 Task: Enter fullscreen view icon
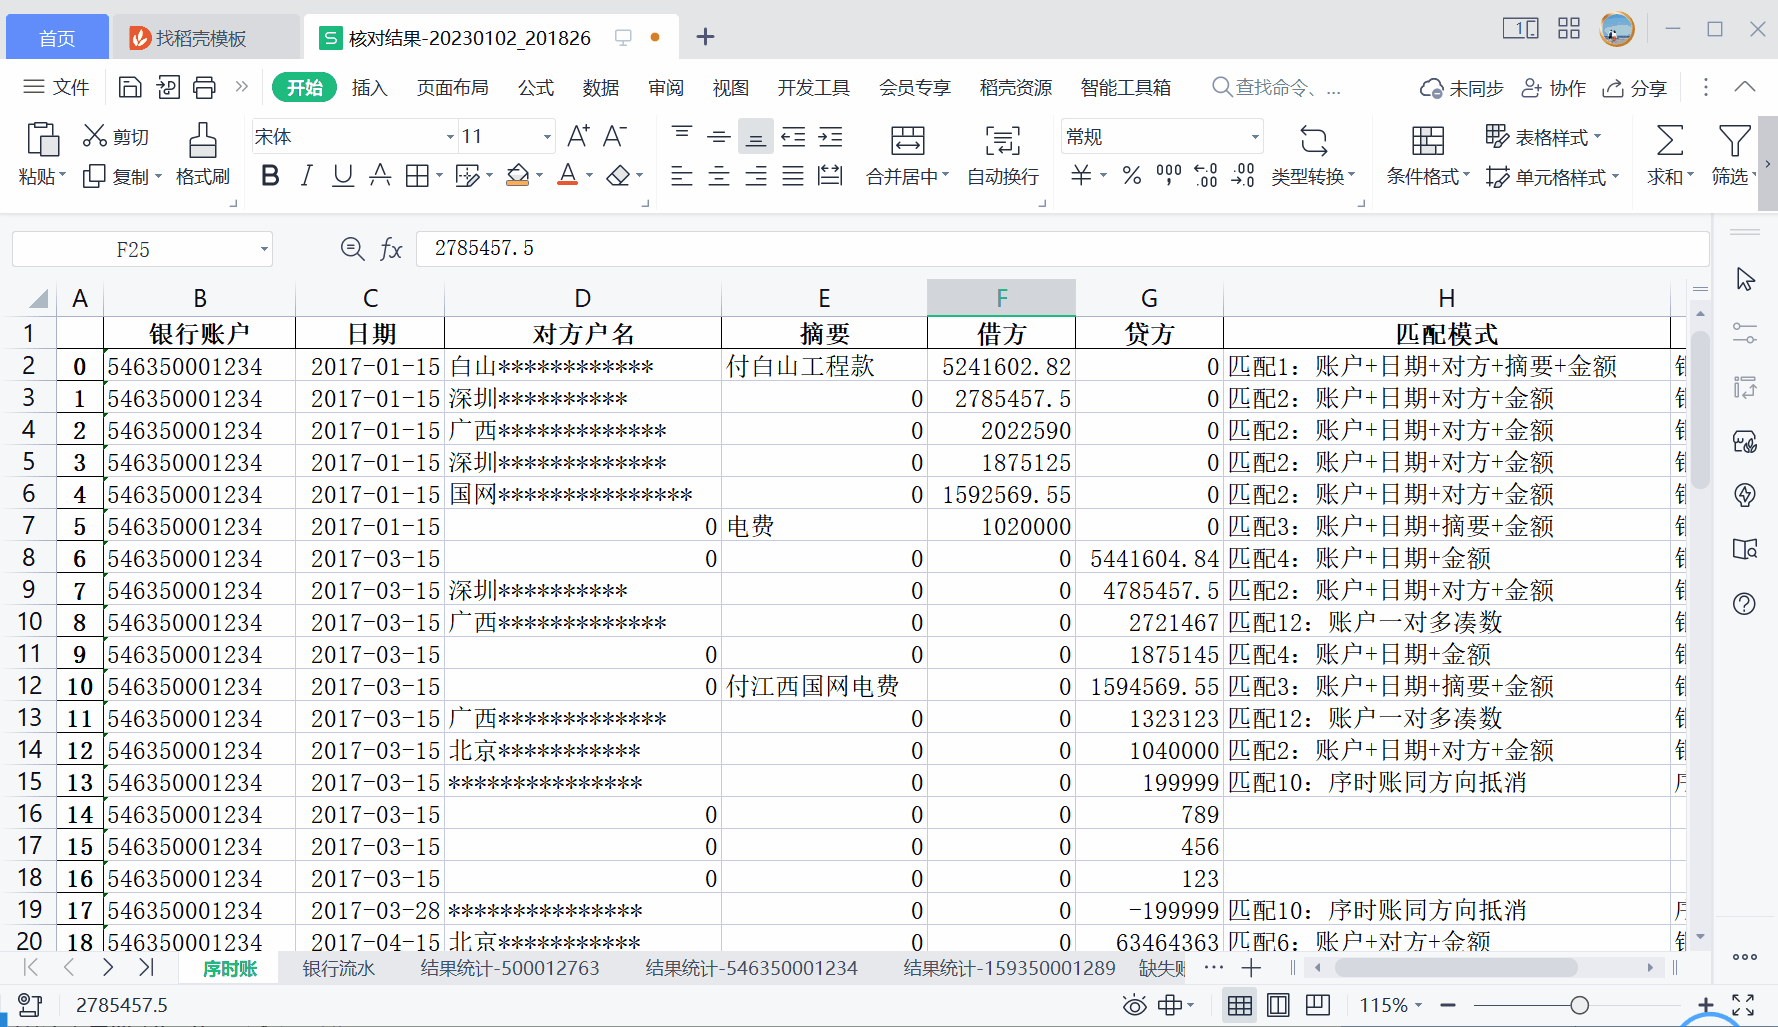click(x=1743, y=1005)
